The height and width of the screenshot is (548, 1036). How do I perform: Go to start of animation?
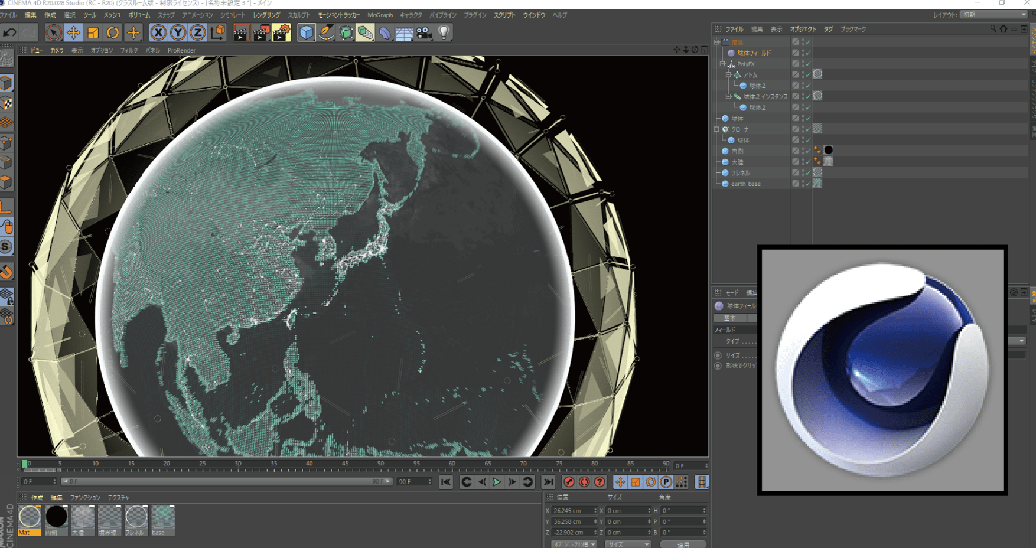446,482
